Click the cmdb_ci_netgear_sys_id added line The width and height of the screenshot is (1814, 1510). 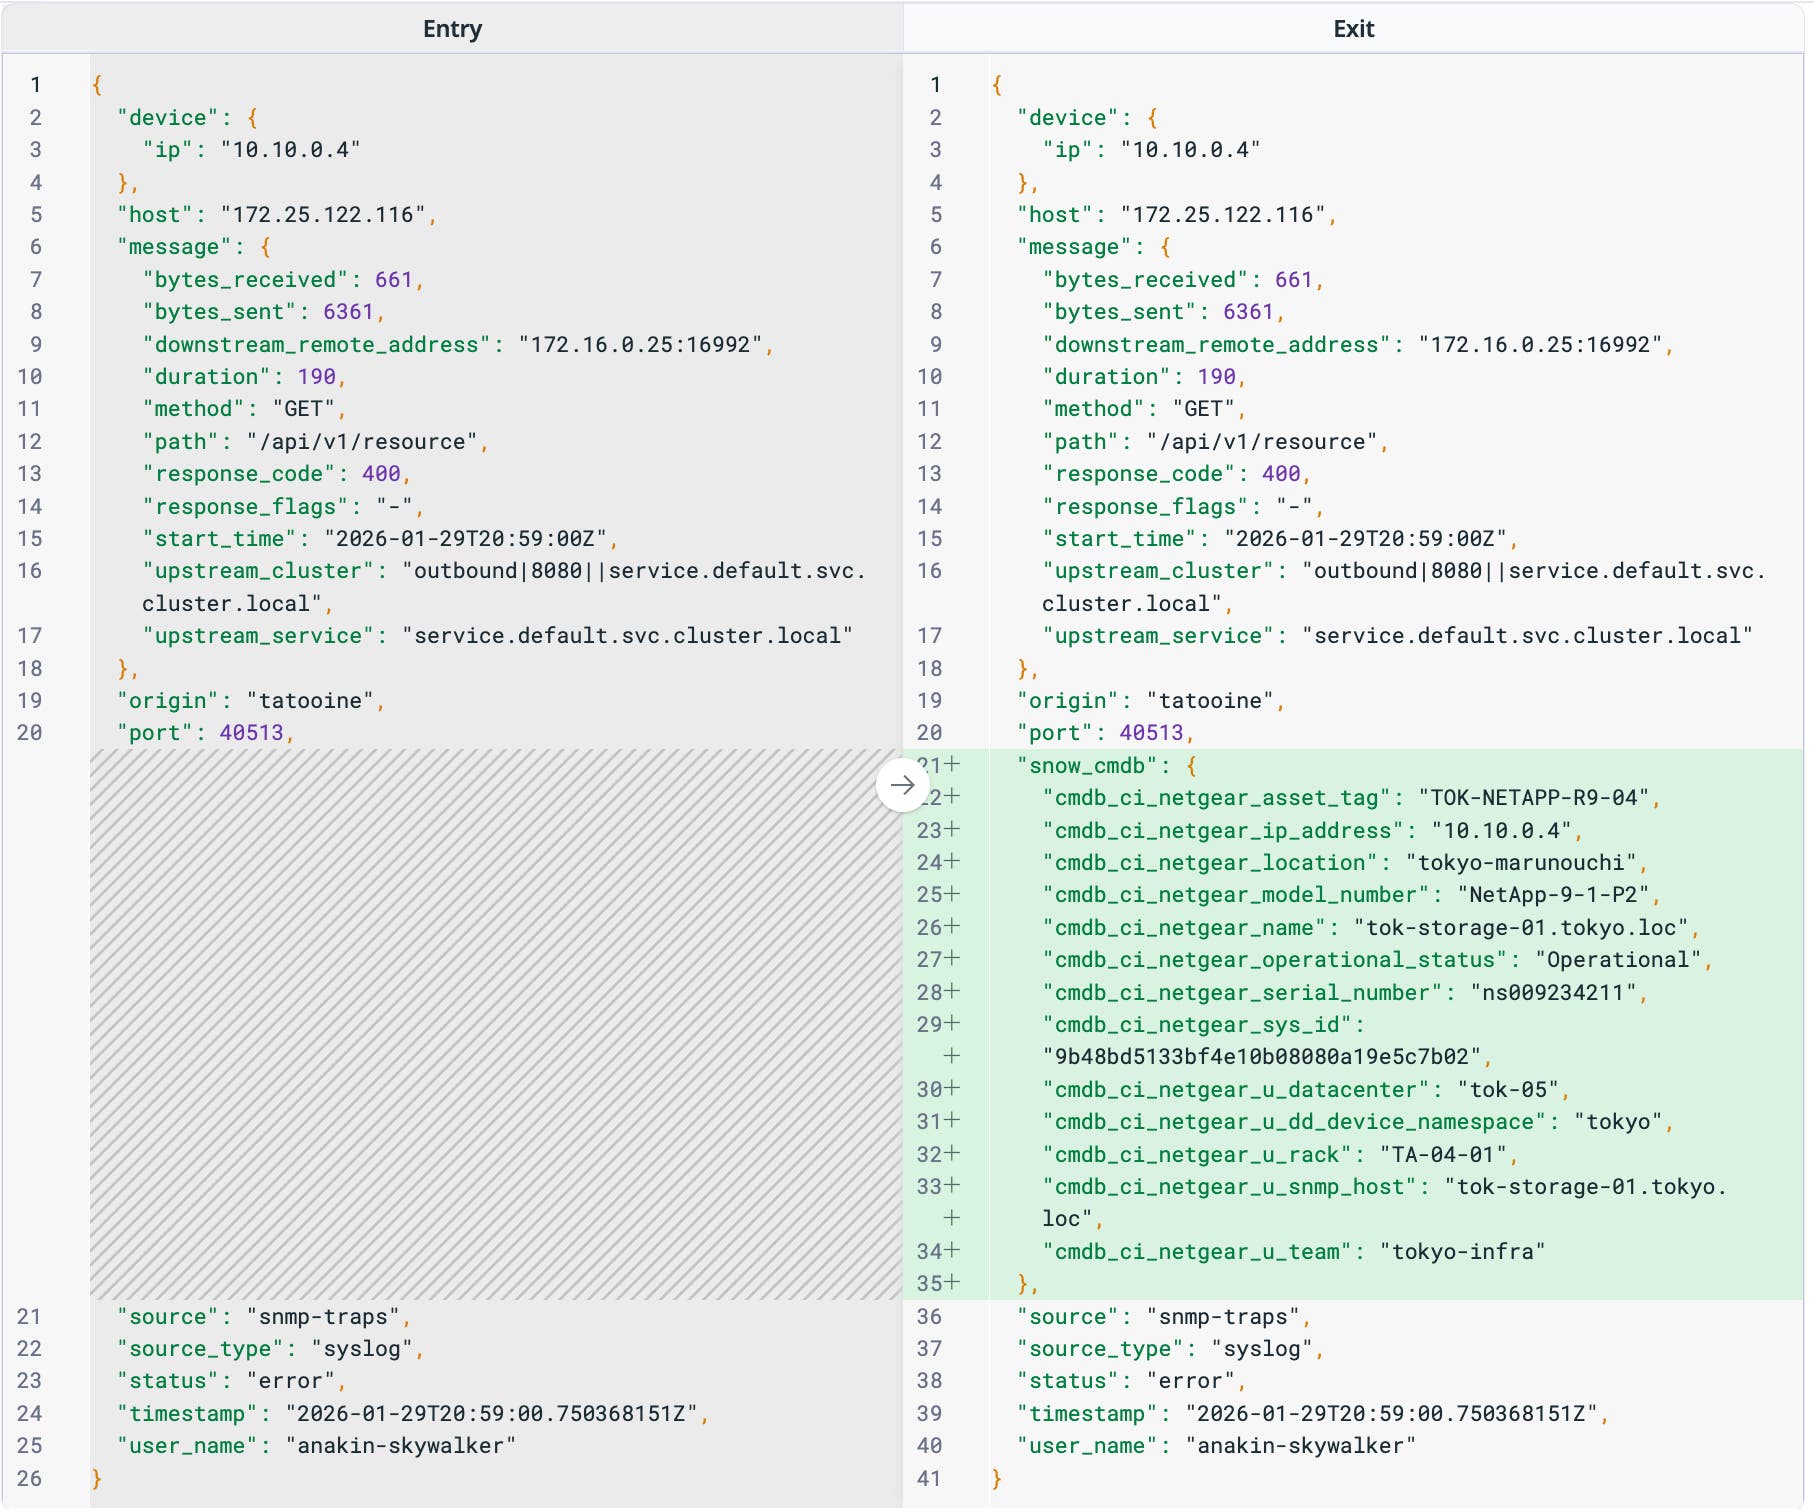(1200, 1024)
